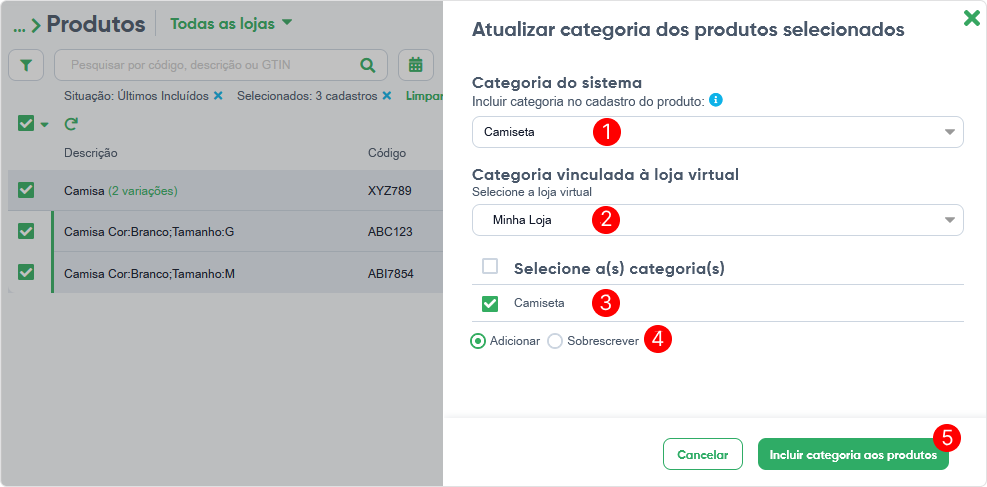This screenshot has width=987, height=487.
Task: Open the Categoria do sistema dropdown
Action: (x=717, y=132)
